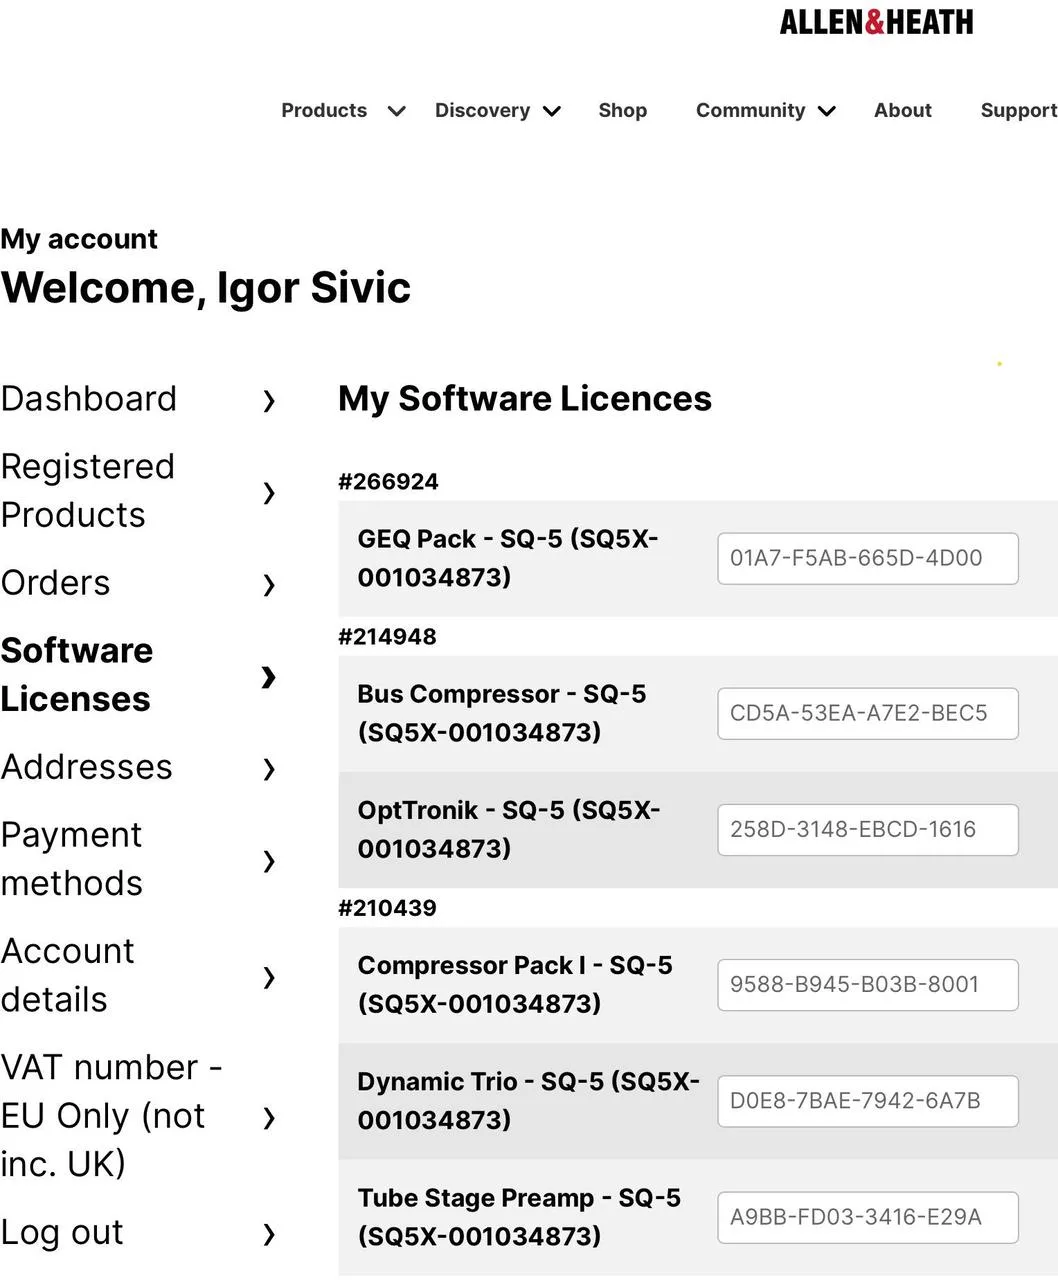Screen dimensions: 1058x1280
Task: Go to Registered Products
Action: (88, 490)
